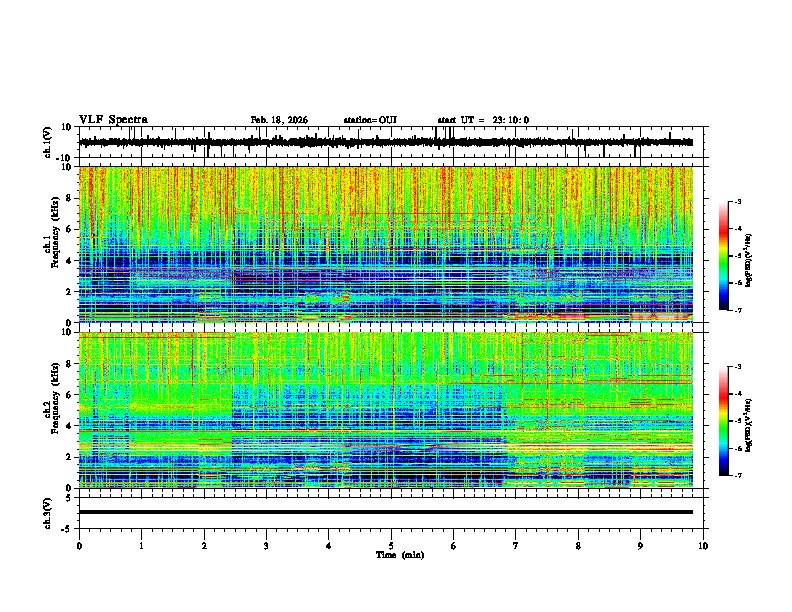Click time axis tick label "8"
Screen dimensions: 792x612
(x=578, y=545)
